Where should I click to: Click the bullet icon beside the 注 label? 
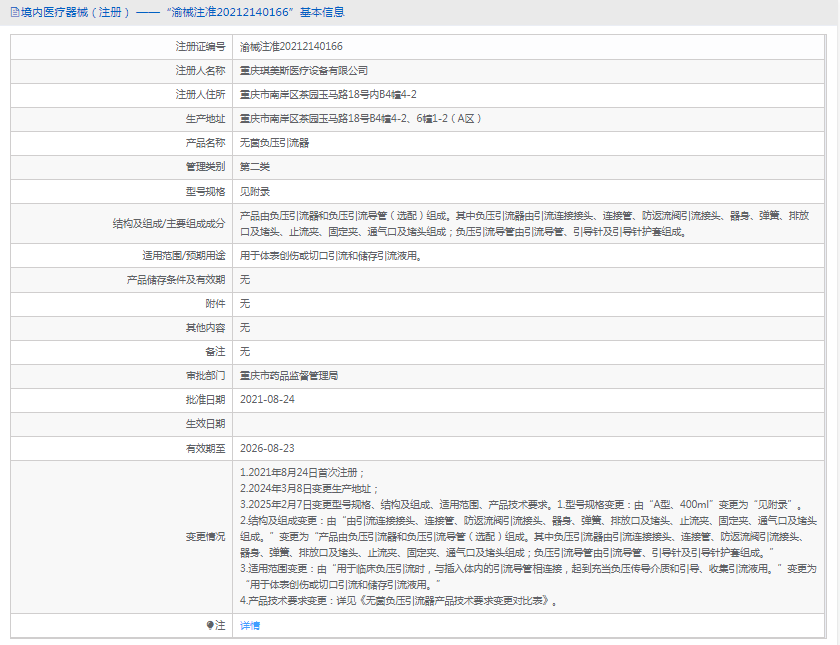coord(210,625)
